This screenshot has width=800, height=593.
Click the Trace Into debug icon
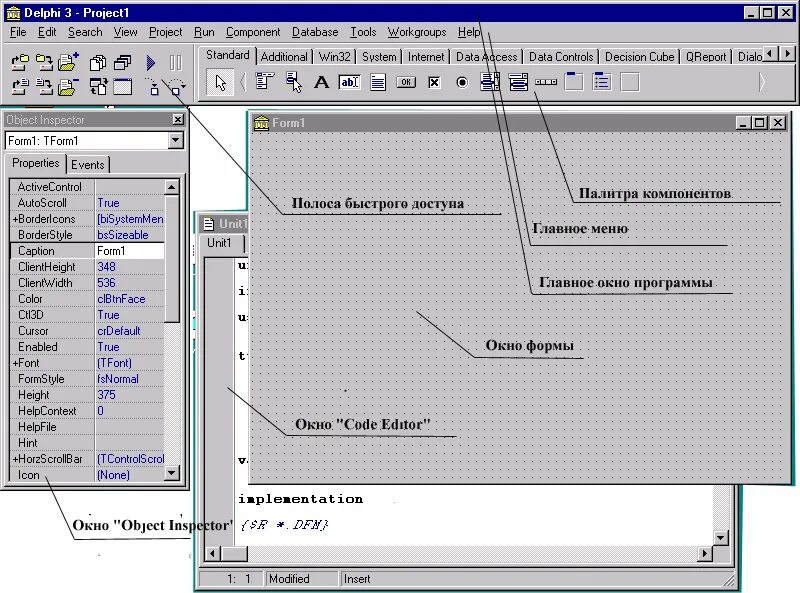[152, 87]
